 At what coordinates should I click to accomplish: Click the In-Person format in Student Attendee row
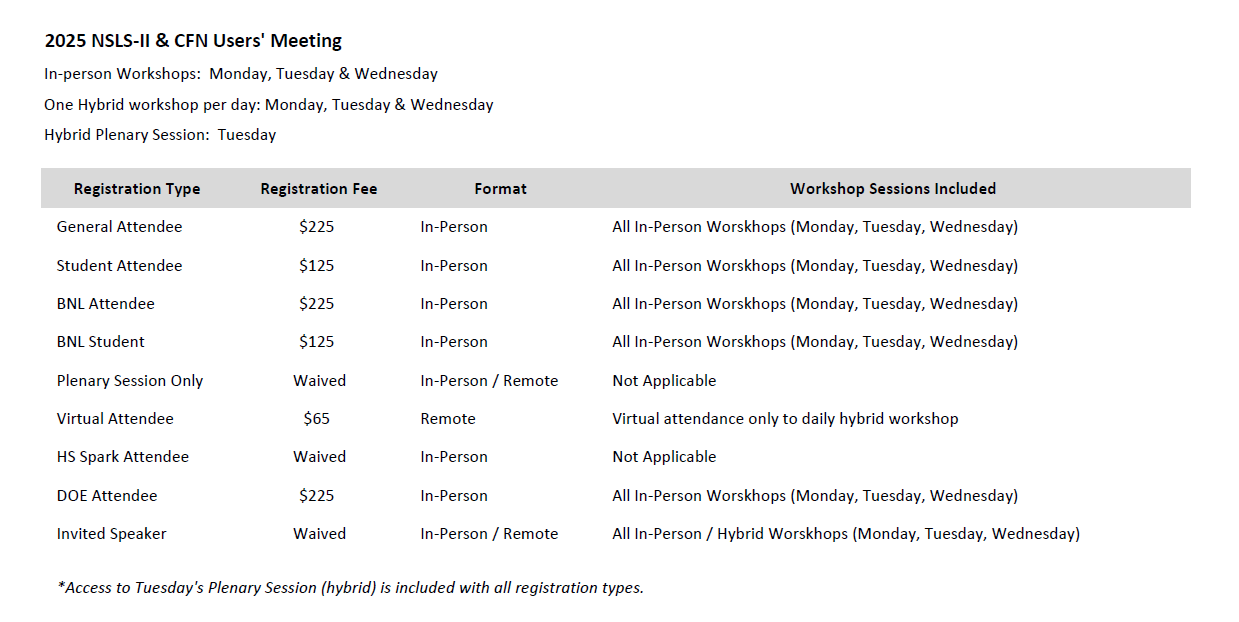pyautogui.click(x=454, y=266)
